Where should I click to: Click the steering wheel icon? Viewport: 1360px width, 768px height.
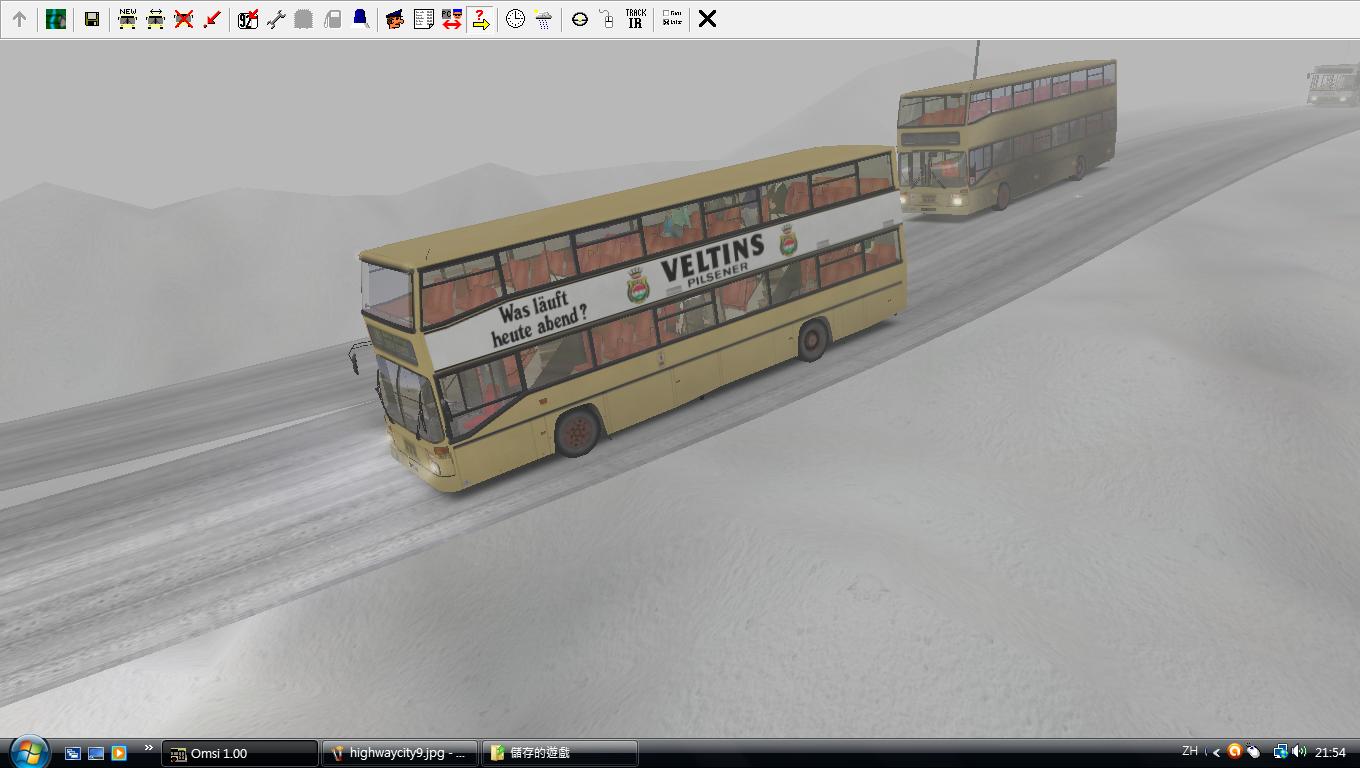coord(579,19)
